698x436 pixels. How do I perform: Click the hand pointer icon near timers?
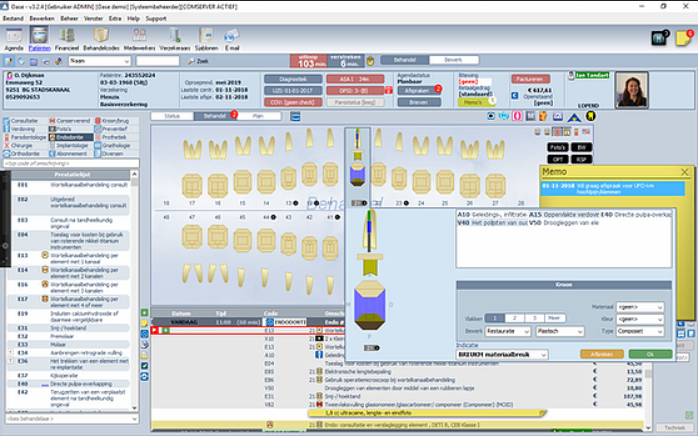coord(370,61)
